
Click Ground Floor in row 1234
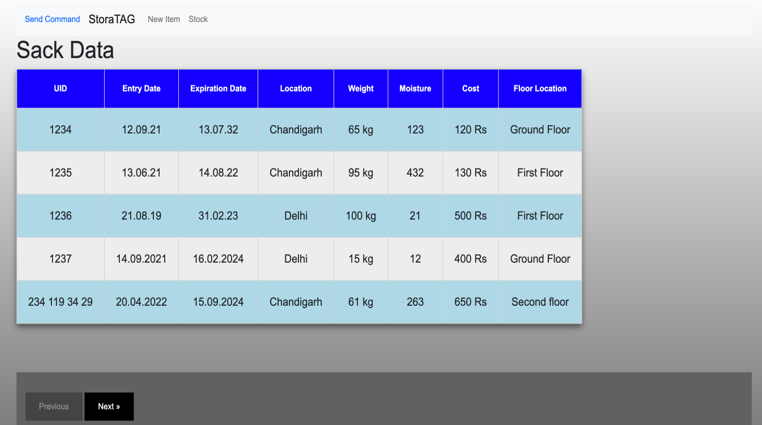click(x=540, y=130)
